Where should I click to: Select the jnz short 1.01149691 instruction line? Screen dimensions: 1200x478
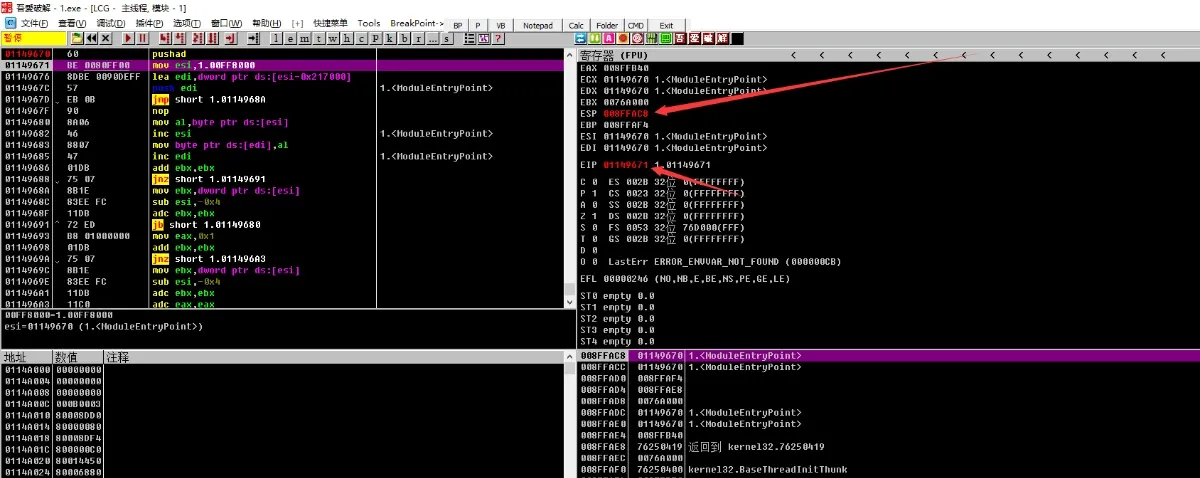click(188, 179)
